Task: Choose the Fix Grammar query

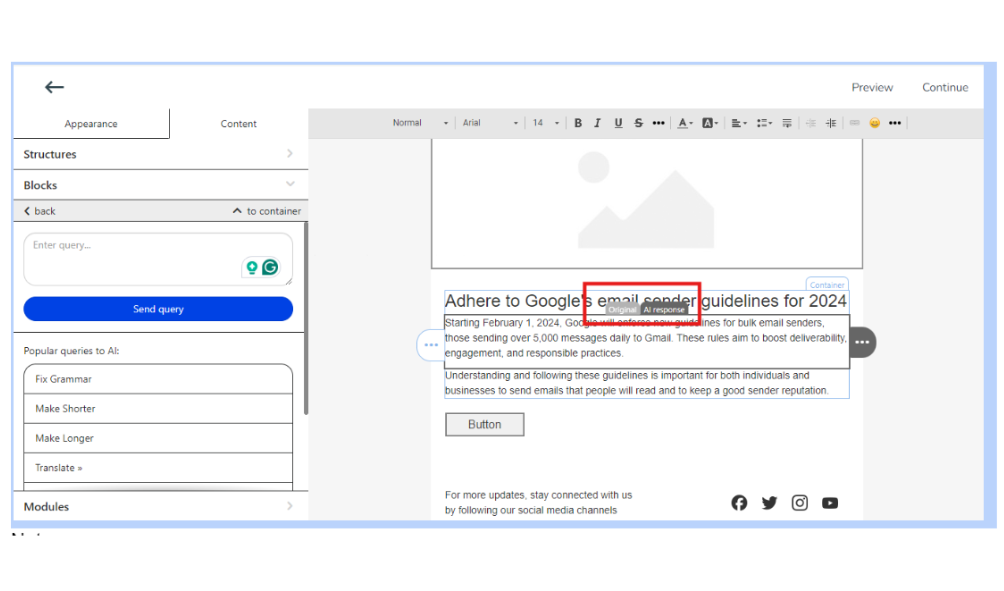Action: (x=158, y=379)
